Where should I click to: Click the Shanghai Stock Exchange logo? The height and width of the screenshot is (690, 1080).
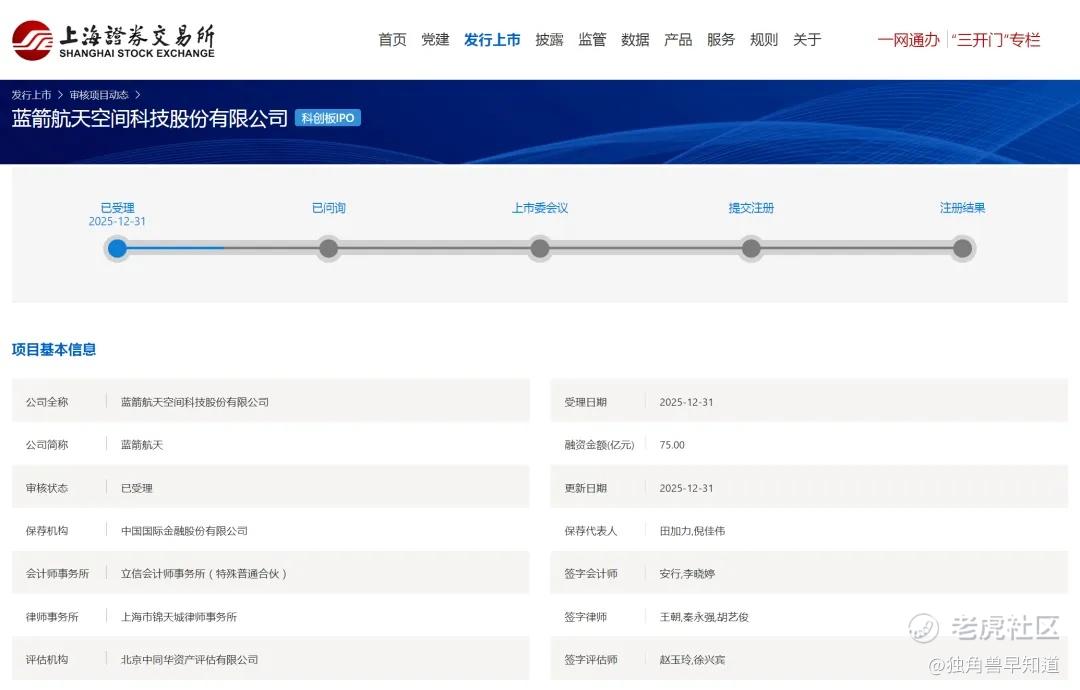tap(113, 40)
